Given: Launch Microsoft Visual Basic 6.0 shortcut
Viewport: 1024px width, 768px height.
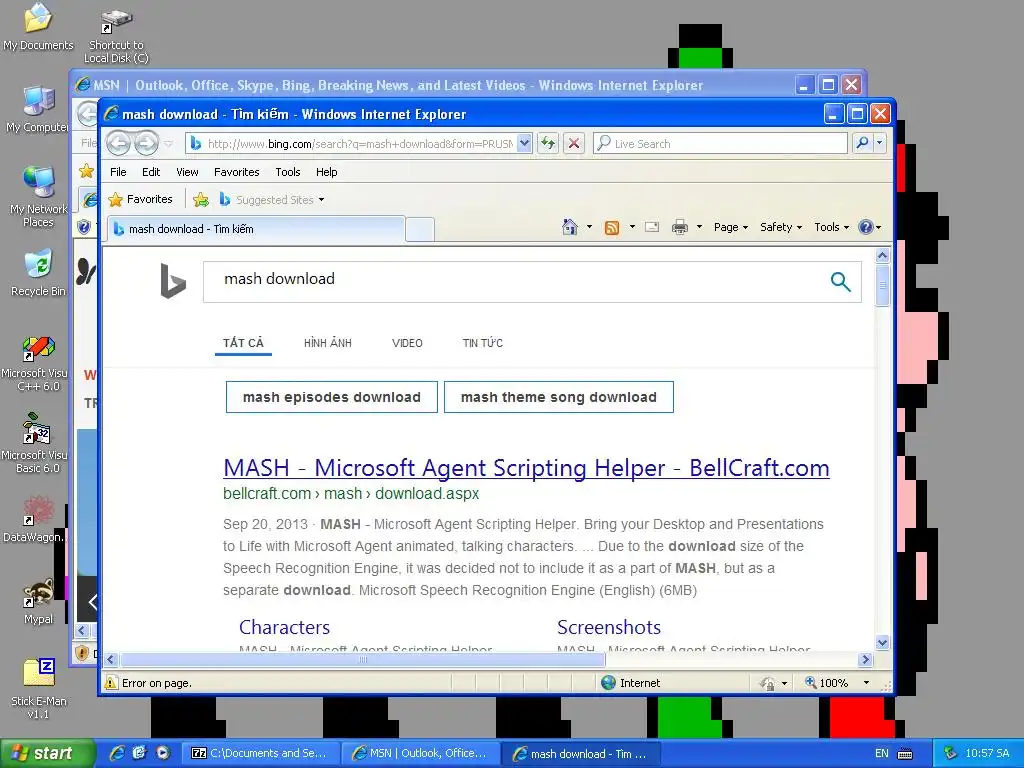Looking at the screenshot, I should pyautogui.click(x=38, y=443).
